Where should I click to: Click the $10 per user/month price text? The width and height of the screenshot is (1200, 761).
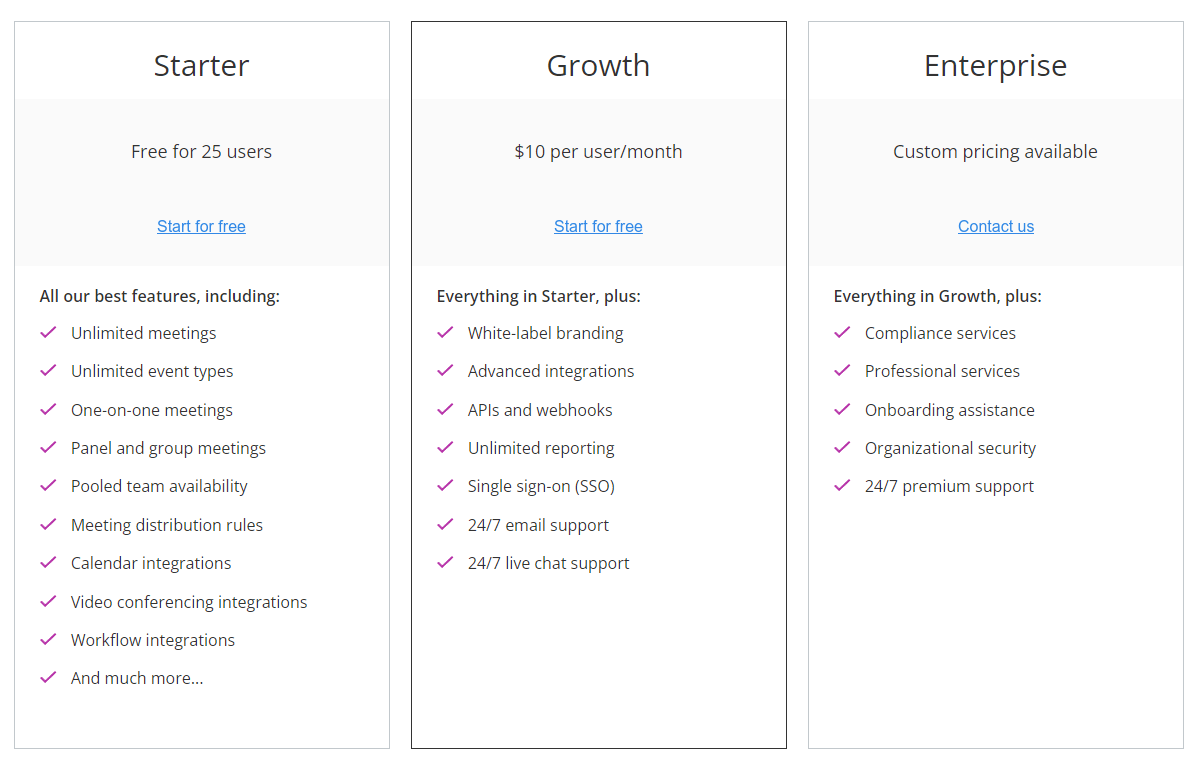pyautogui.click(x=598, y=152)
